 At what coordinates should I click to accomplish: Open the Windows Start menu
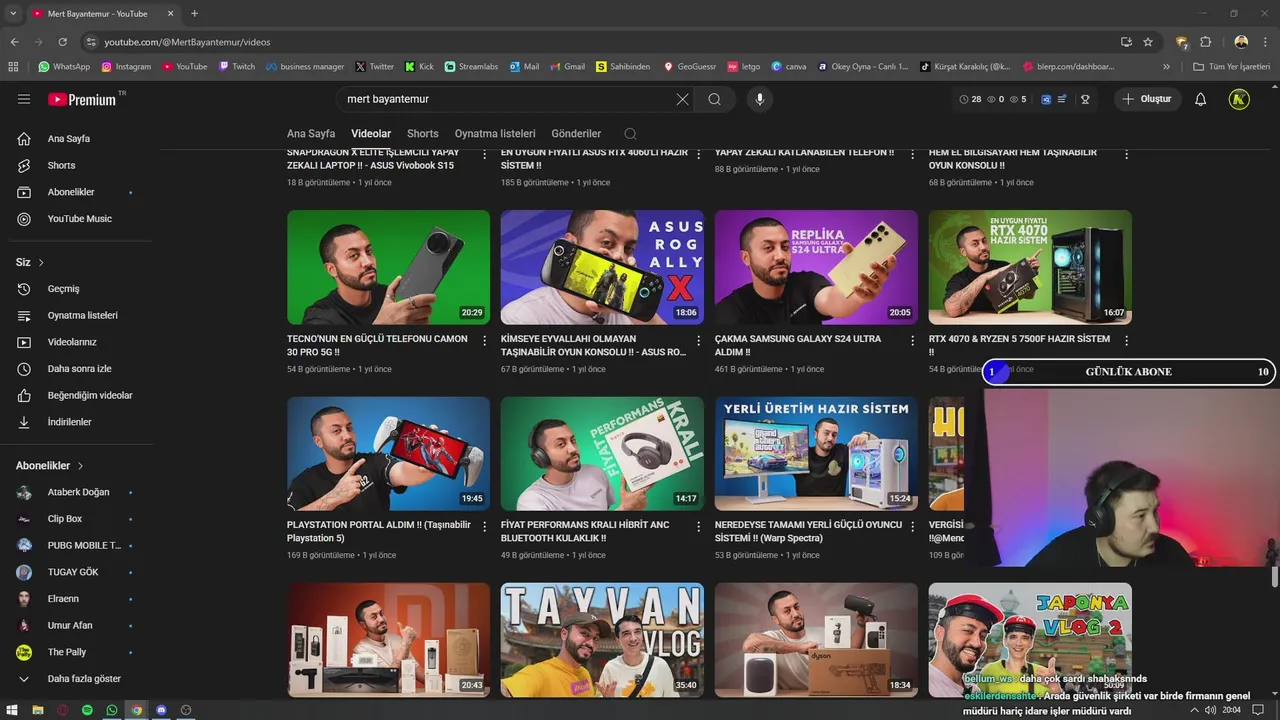point(12,710)
